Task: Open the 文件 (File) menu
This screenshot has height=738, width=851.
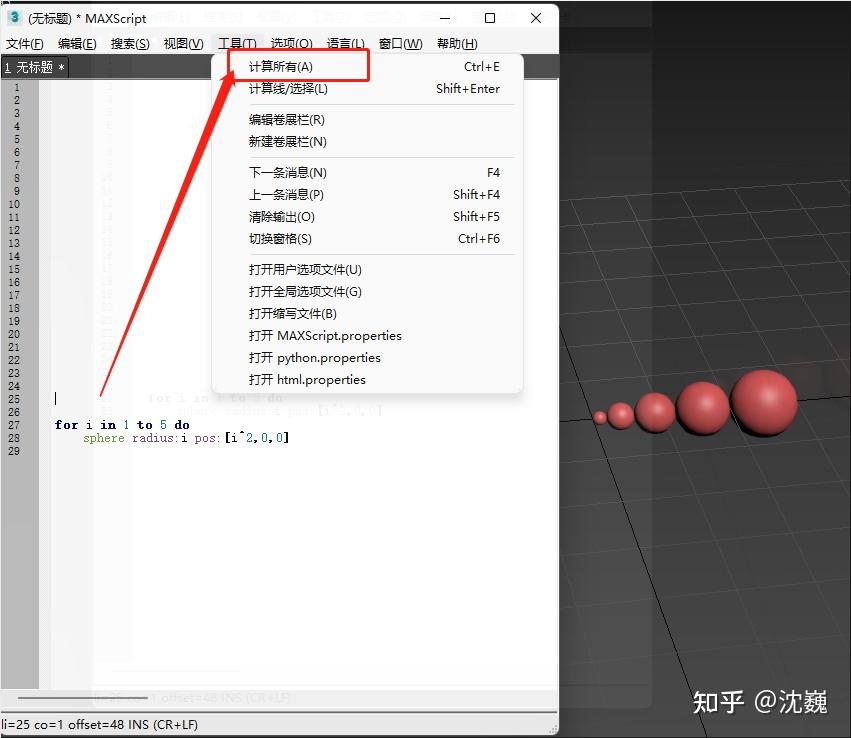Action: click(x=24, y=43)
